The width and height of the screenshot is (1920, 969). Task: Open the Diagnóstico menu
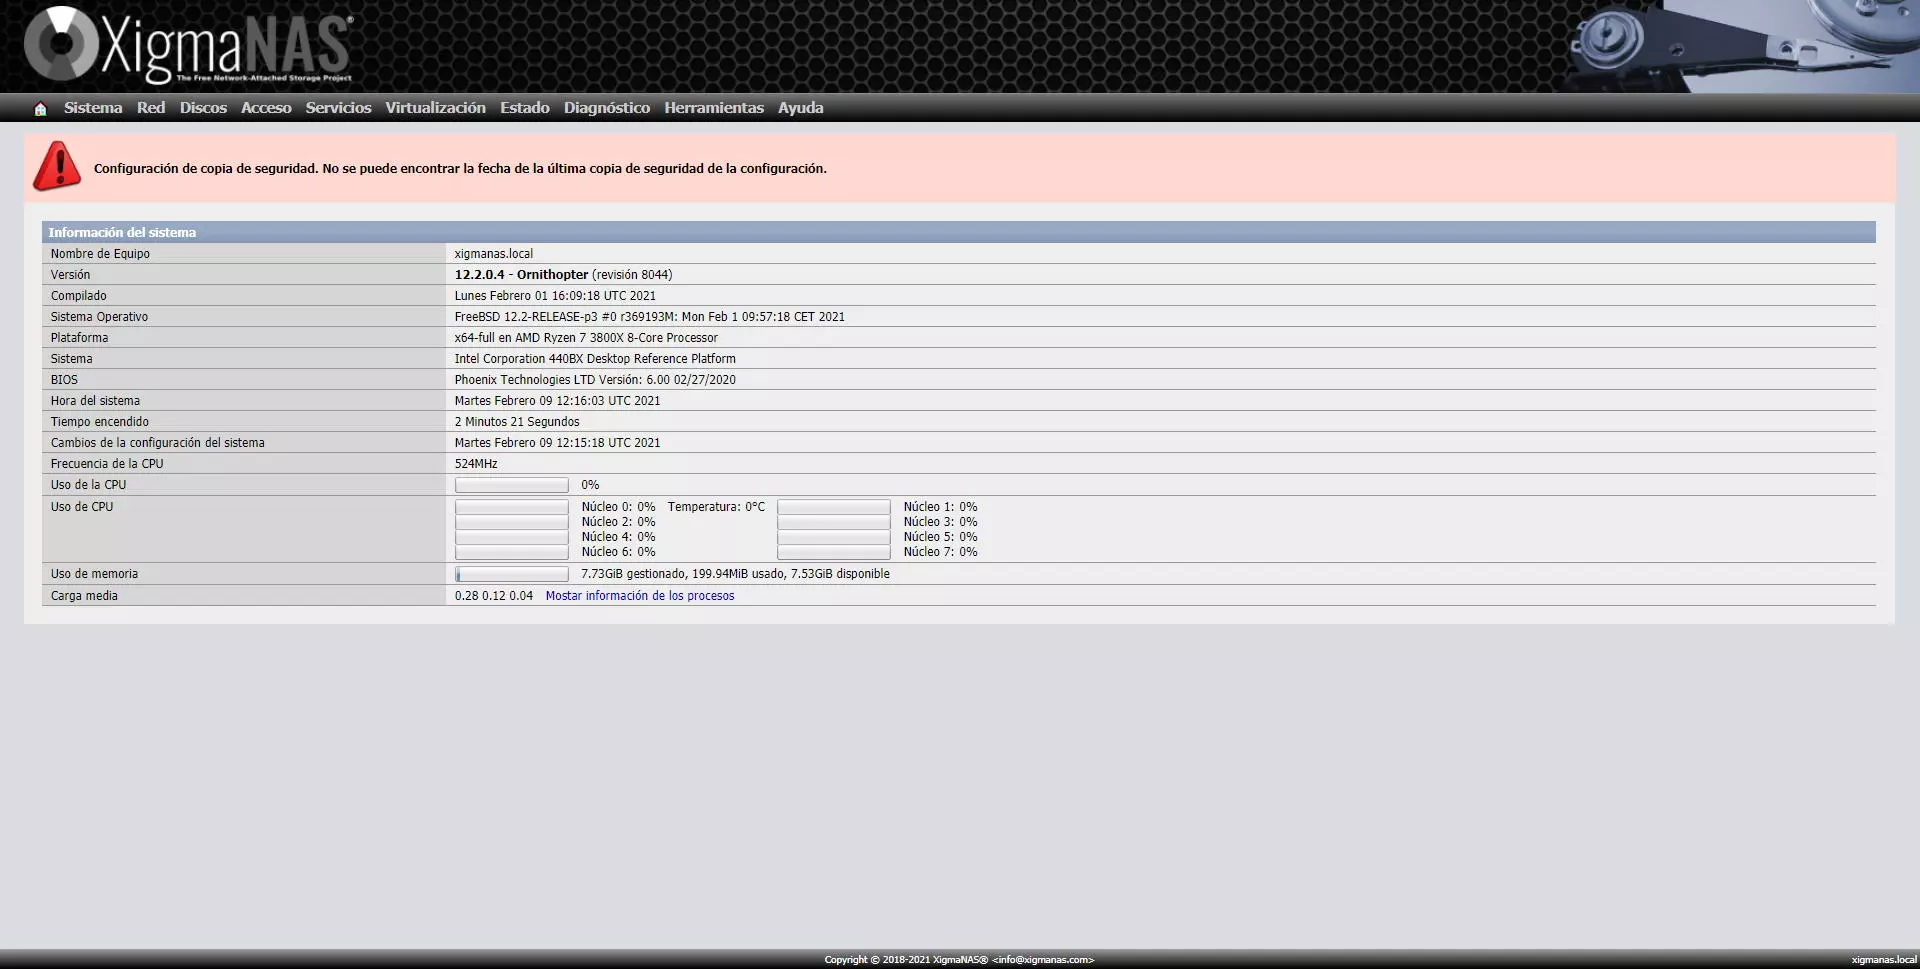click(606, 108)
